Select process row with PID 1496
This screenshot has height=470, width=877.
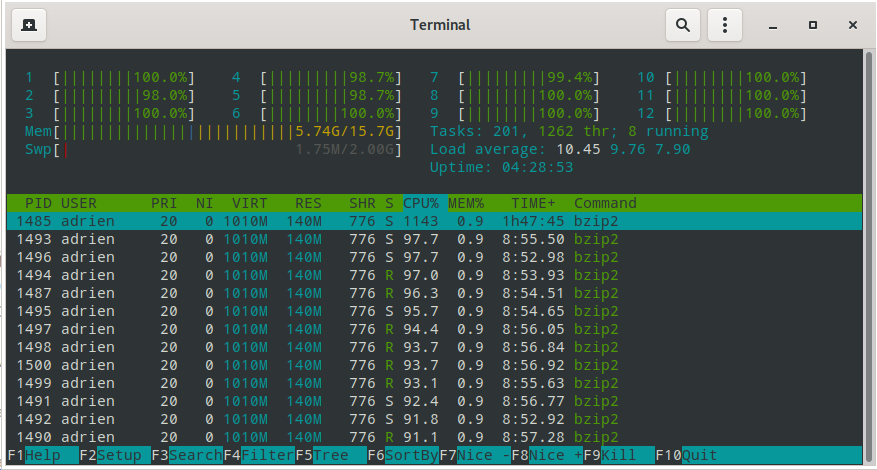[x=434, y=257]
